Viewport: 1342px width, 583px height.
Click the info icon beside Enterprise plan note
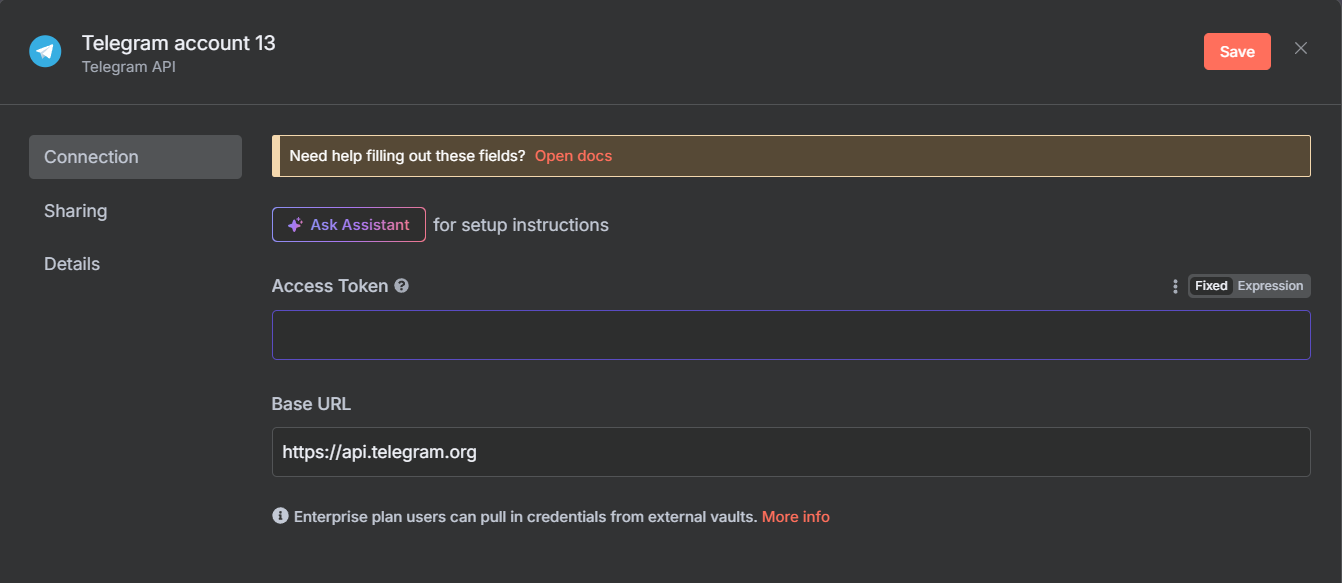pos(280,516)
